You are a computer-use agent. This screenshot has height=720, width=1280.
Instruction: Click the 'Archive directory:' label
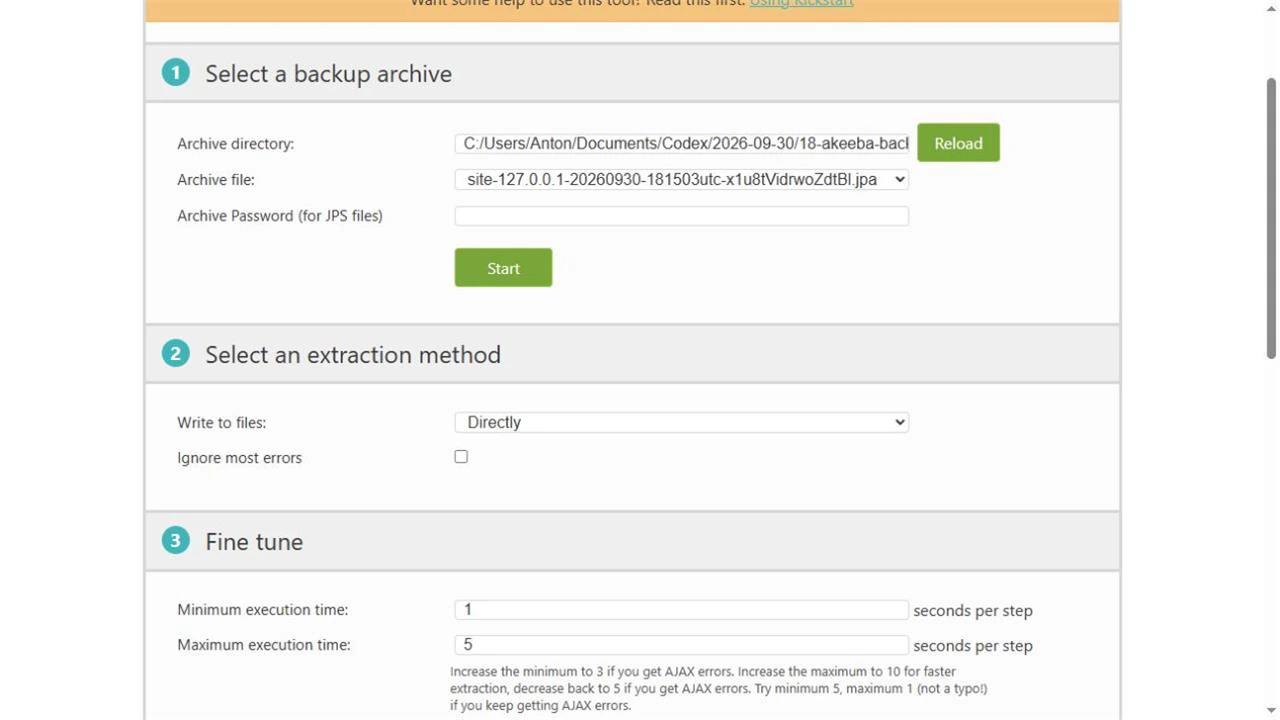point(236,143)
